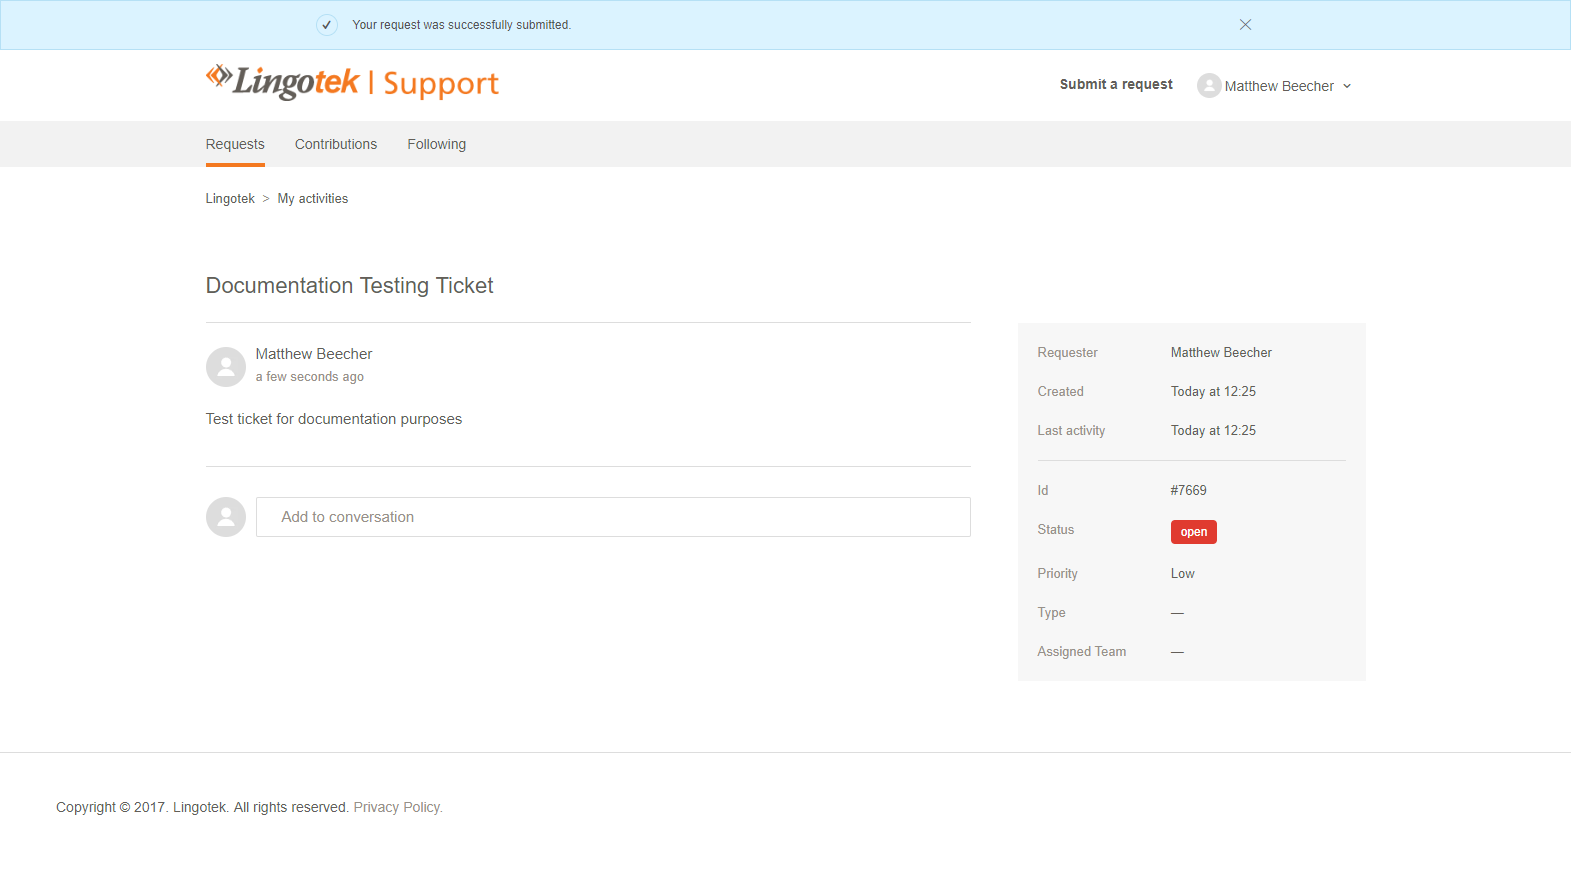Focus the Add to conversation input
The height and width of the screenshot is (879, 1571).
pos(613,517)
